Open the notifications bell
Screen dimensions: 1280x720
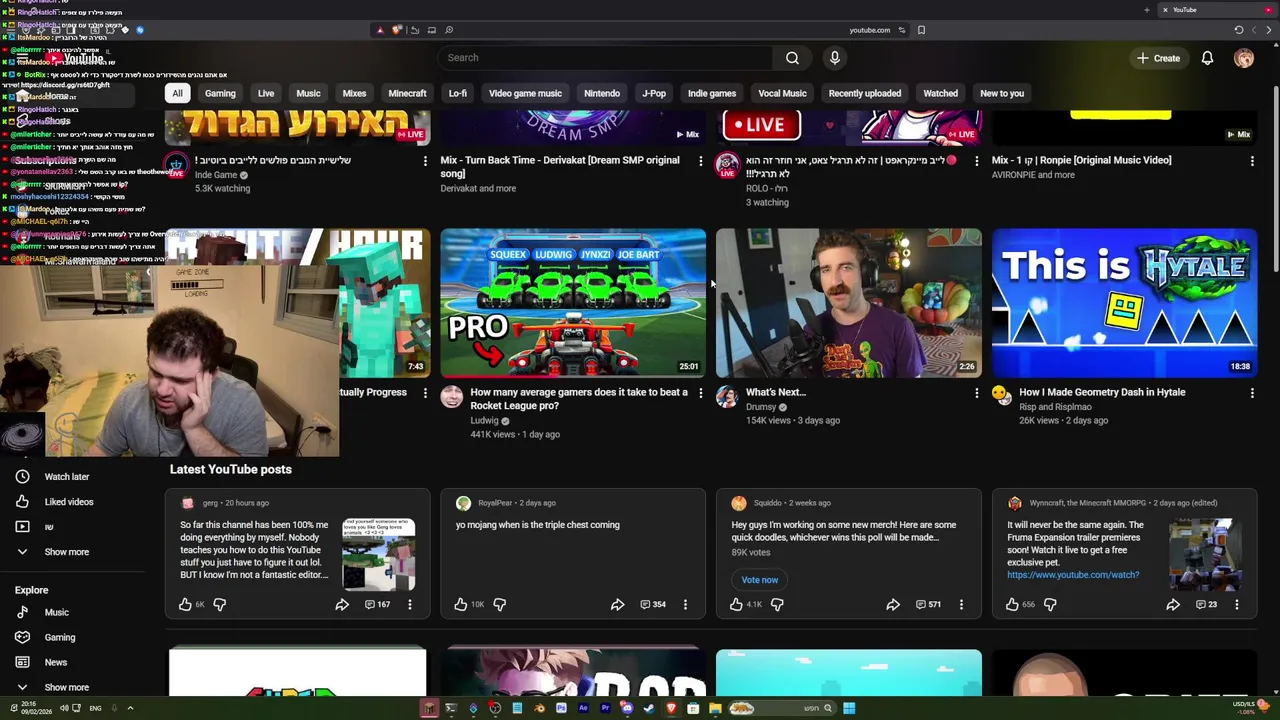click(1207, 58)
